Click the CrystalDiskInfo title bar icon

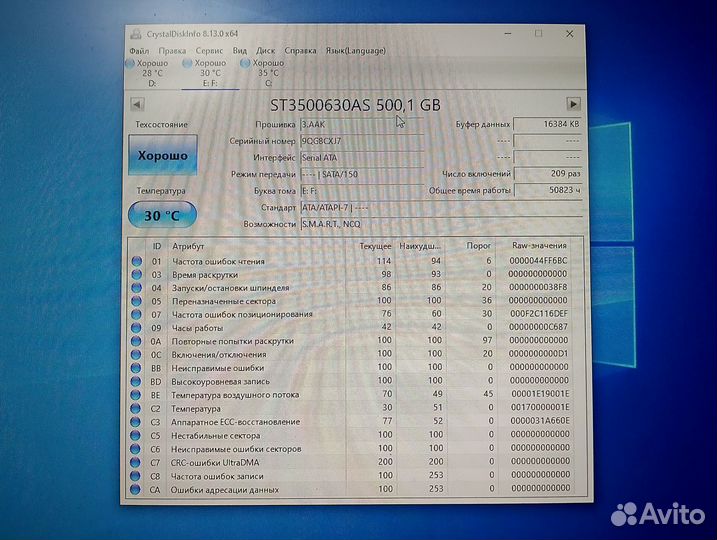pos(136,34)
